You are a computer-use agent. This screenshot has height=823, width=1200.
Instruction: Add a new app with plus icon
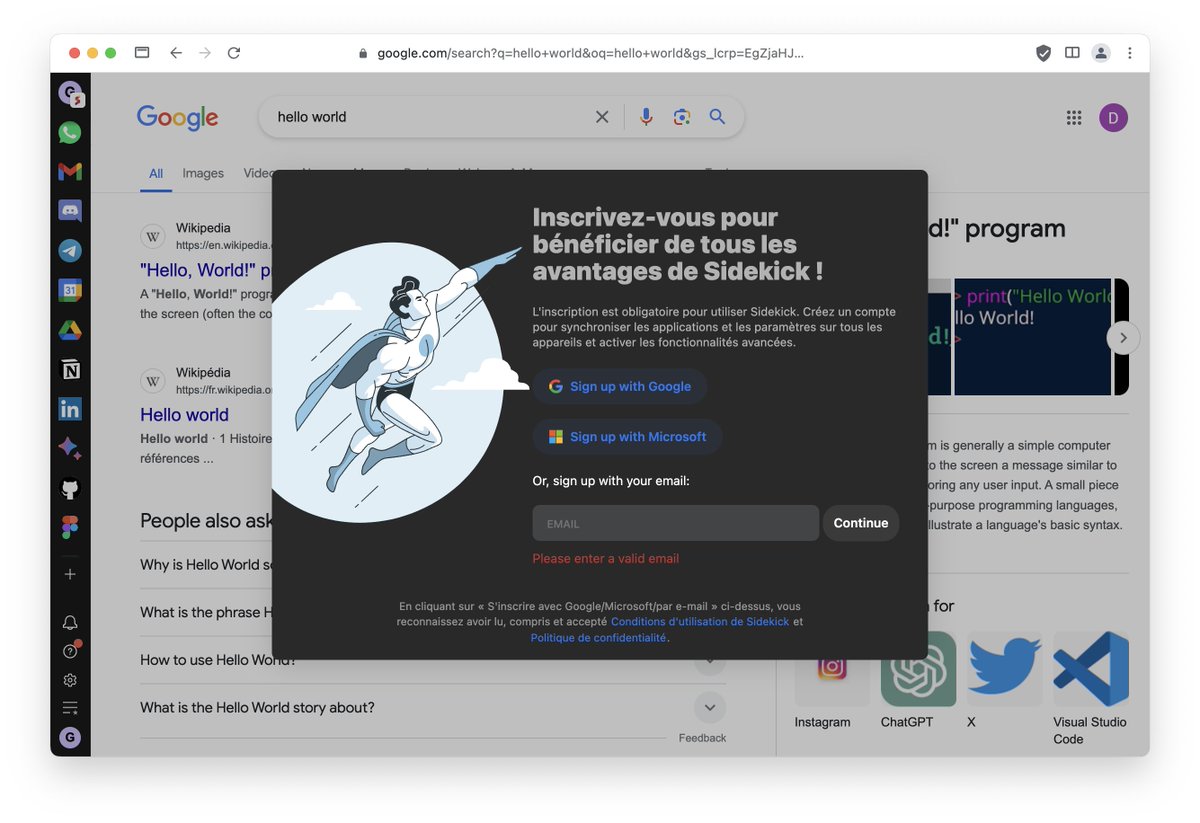pos(69,574)
